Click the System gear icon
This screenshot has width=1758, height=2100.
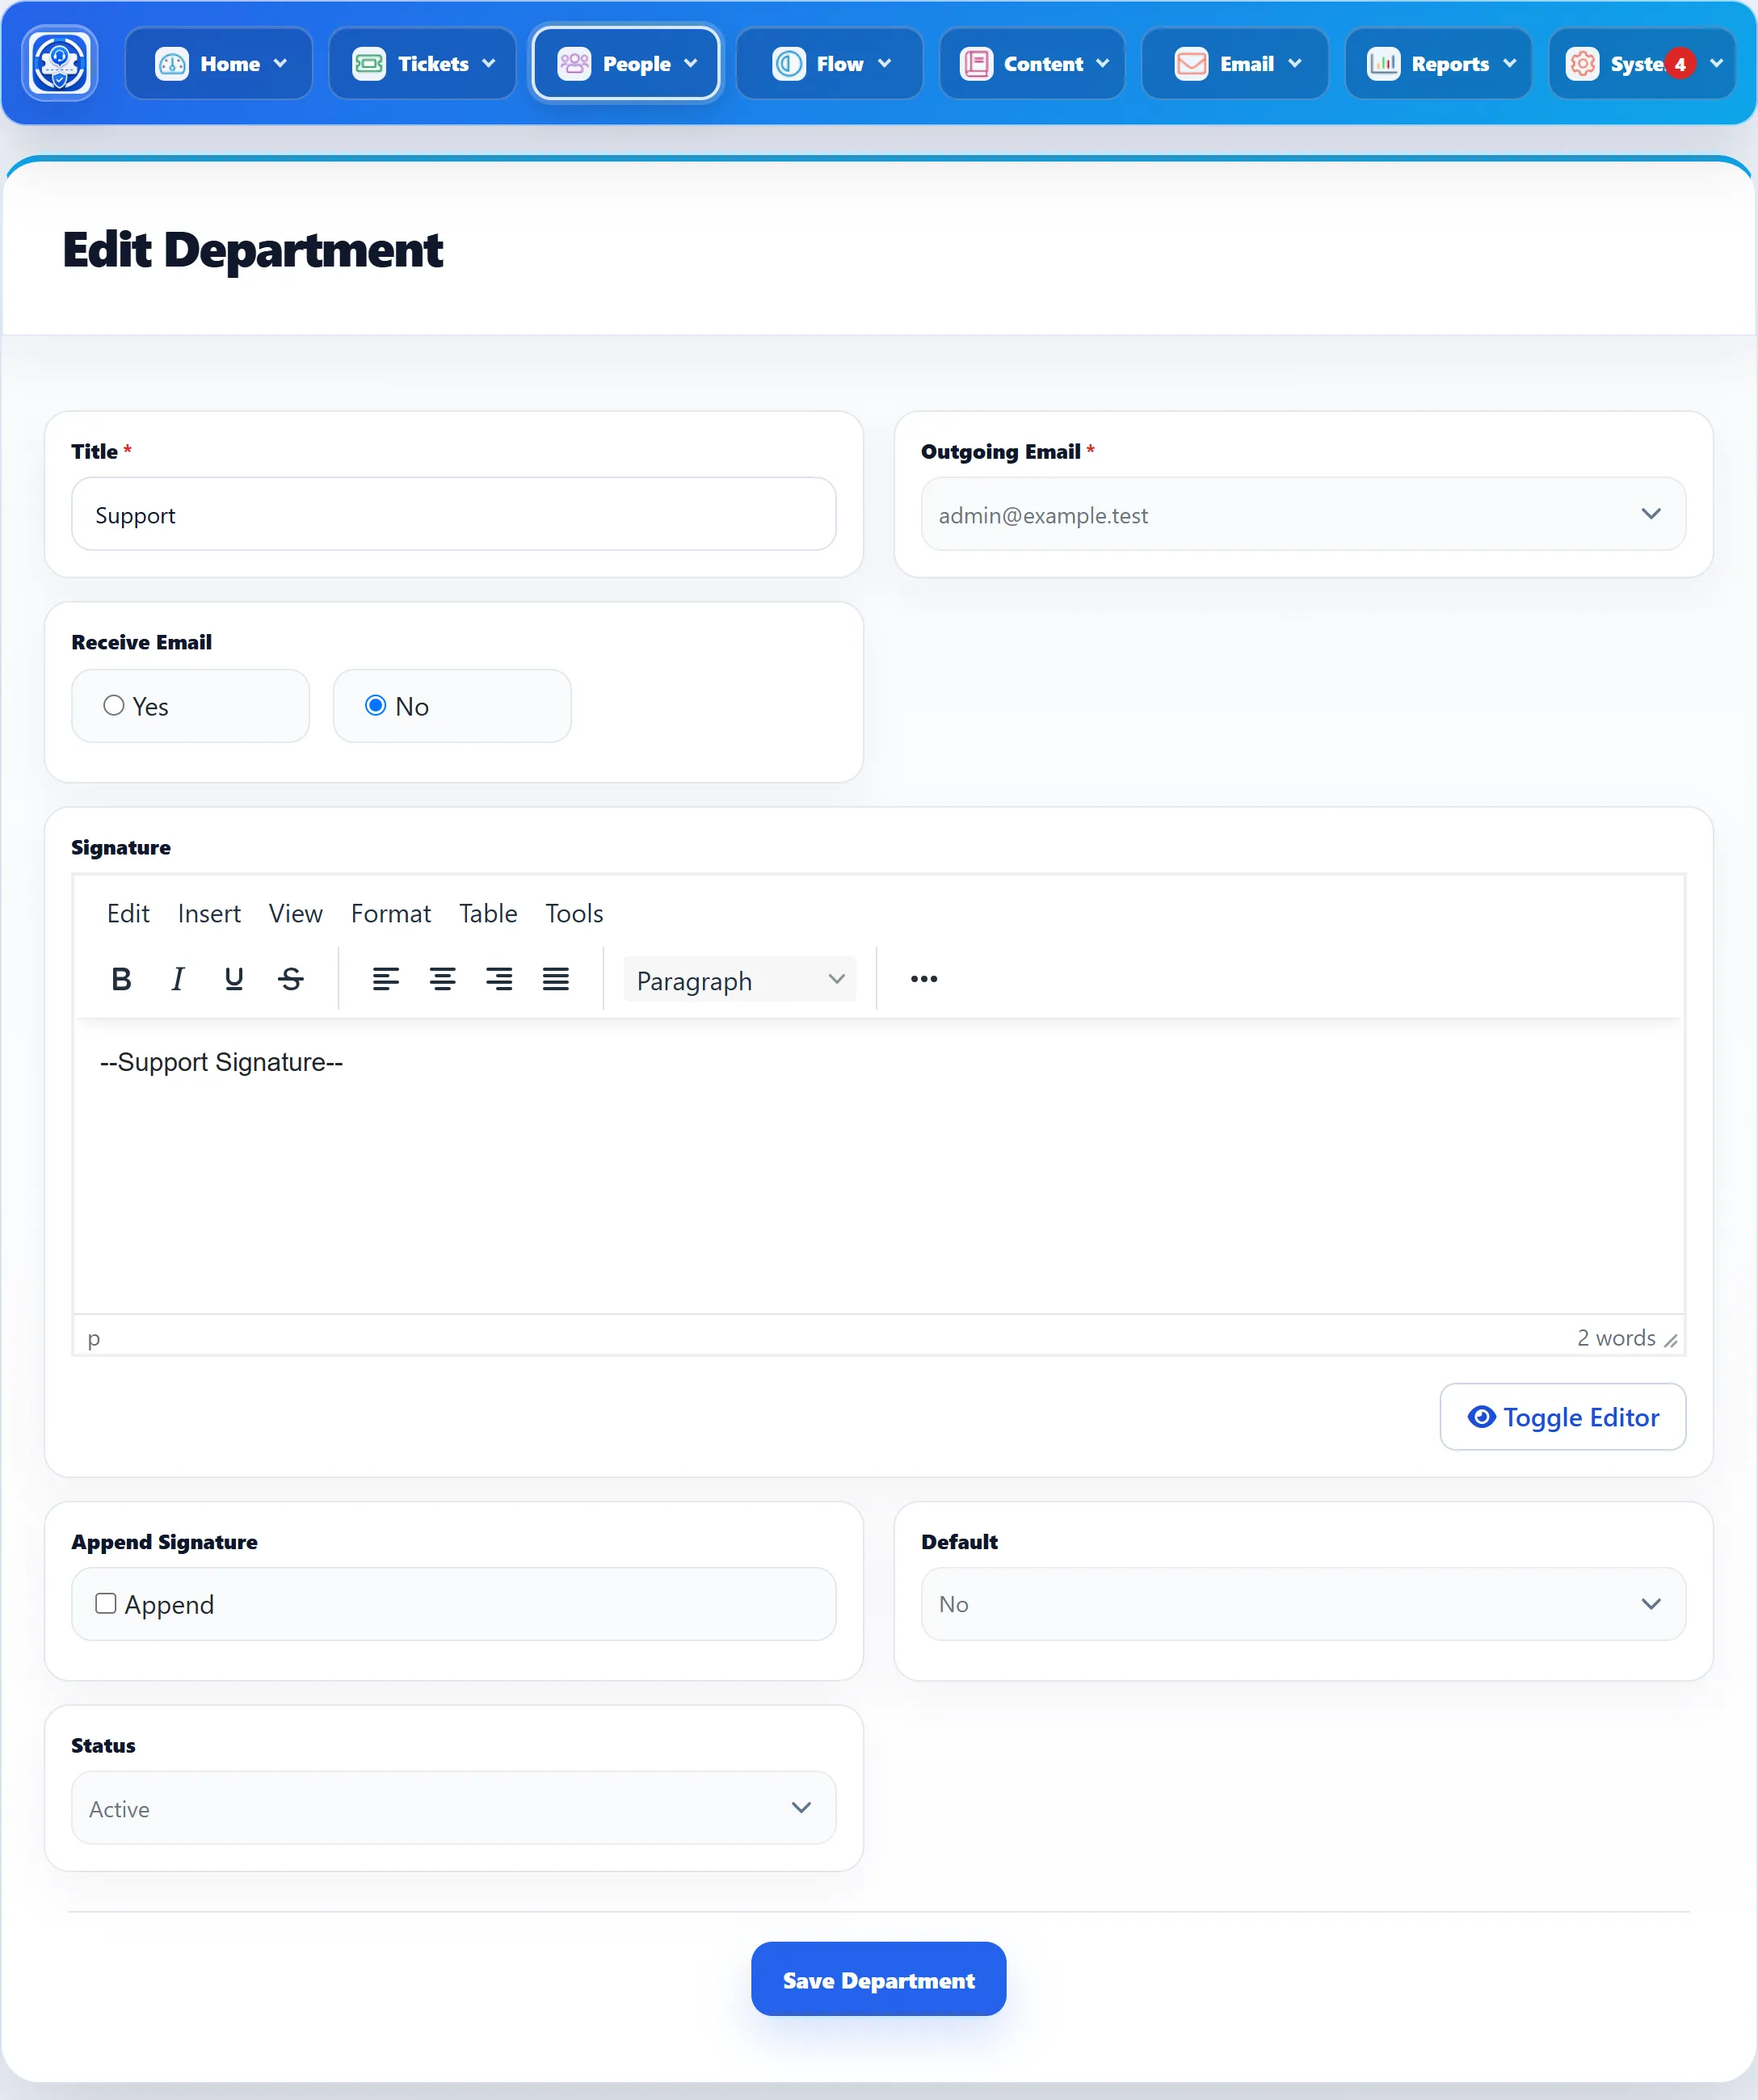coord(1582,64)
